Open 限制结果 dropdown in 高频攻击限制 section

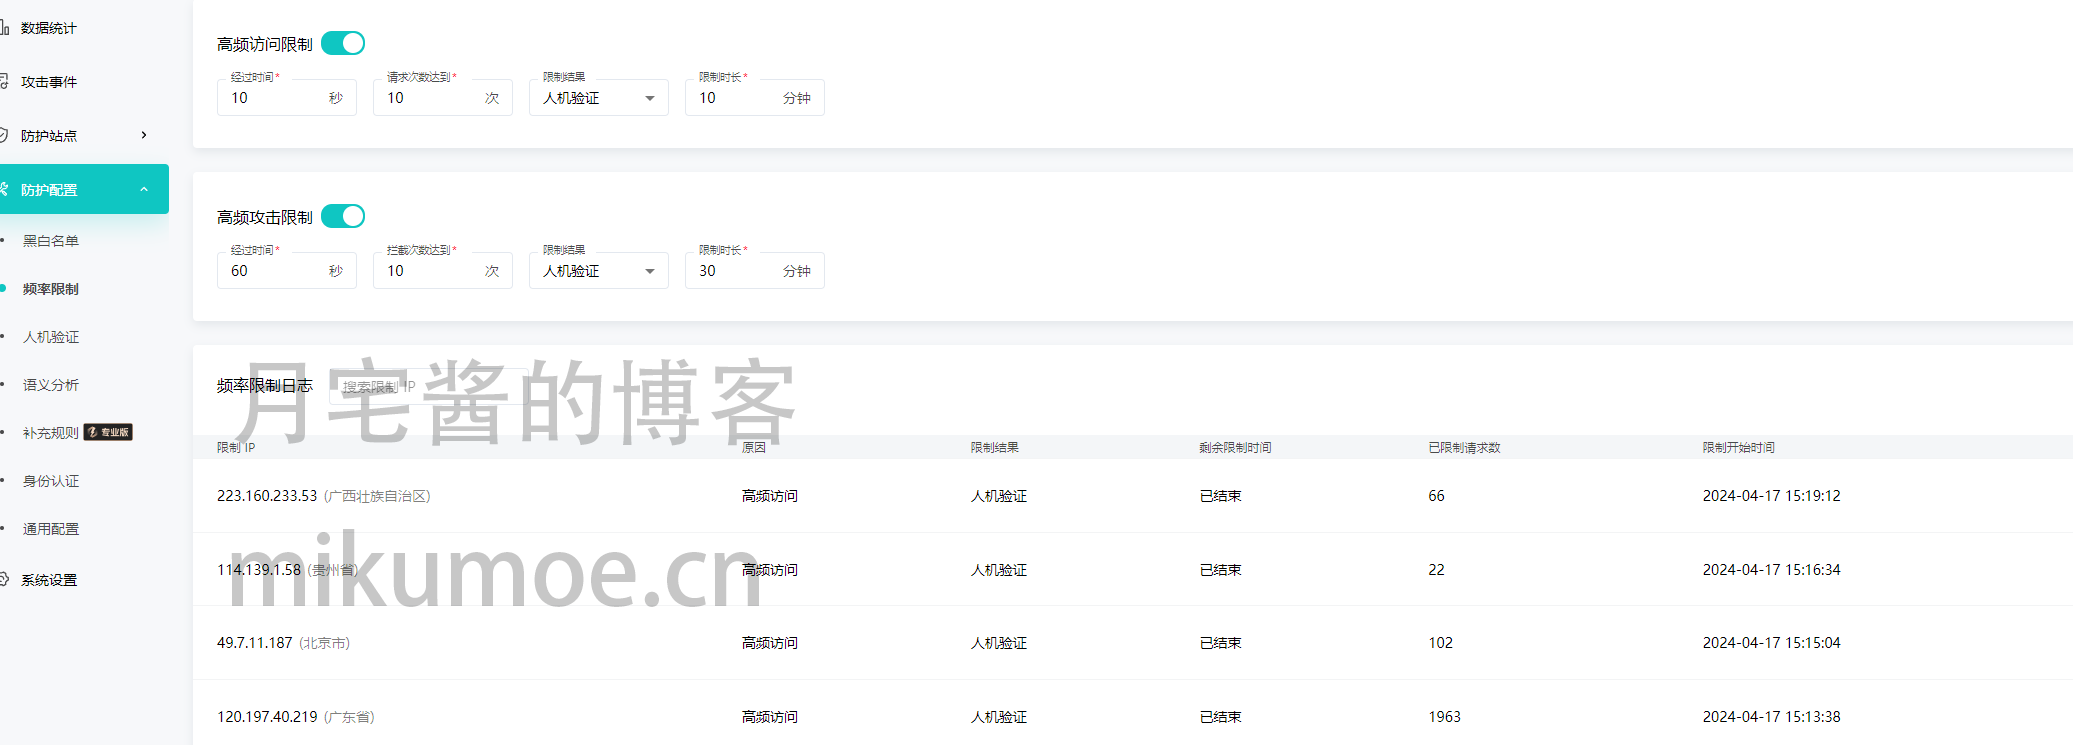pos(598,271)
